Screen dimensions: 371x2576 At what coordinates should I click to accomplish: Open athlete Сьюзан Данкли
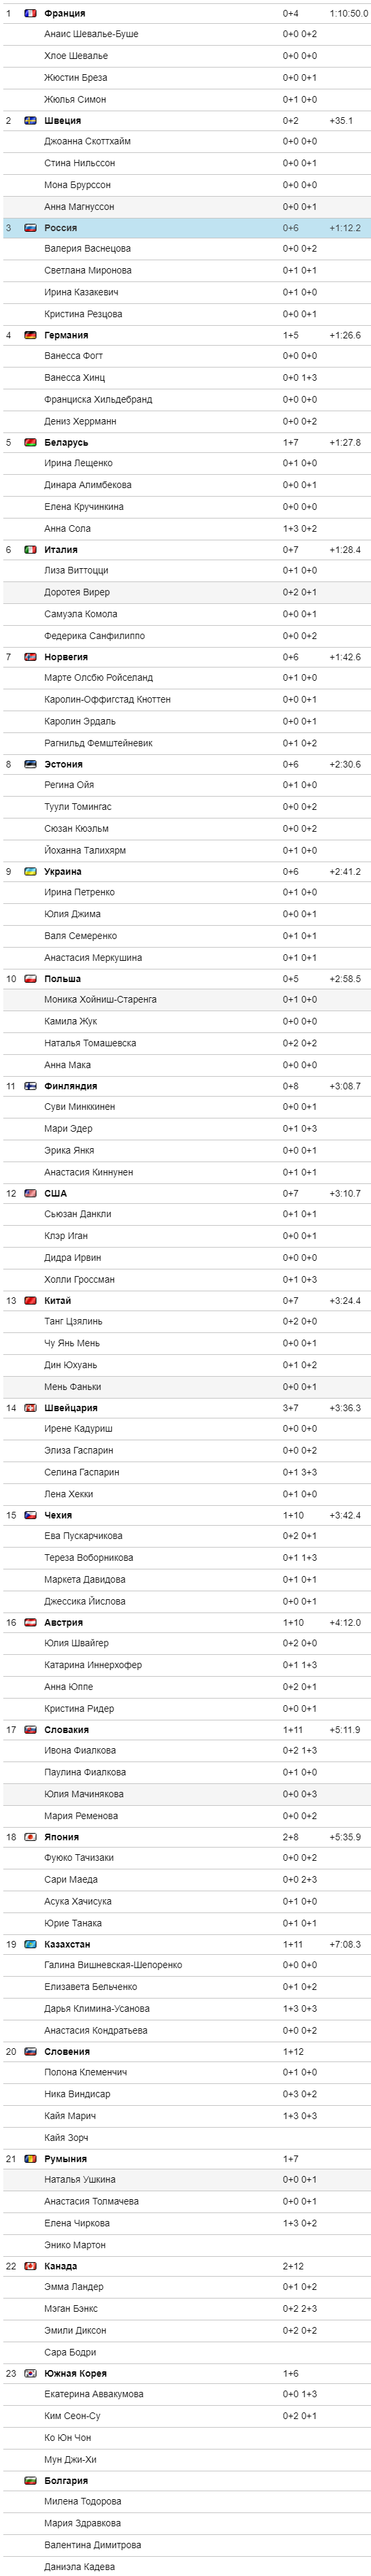click(78, 1214)
